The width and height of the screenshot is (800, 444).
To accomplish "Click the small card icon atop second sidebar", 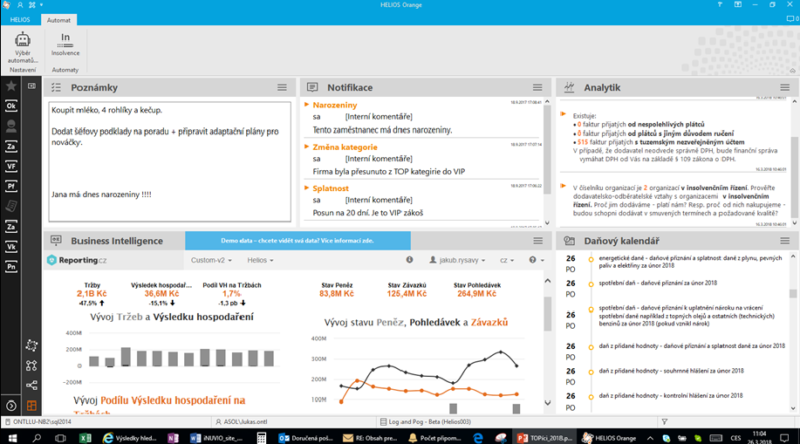I will click(32, 86).
